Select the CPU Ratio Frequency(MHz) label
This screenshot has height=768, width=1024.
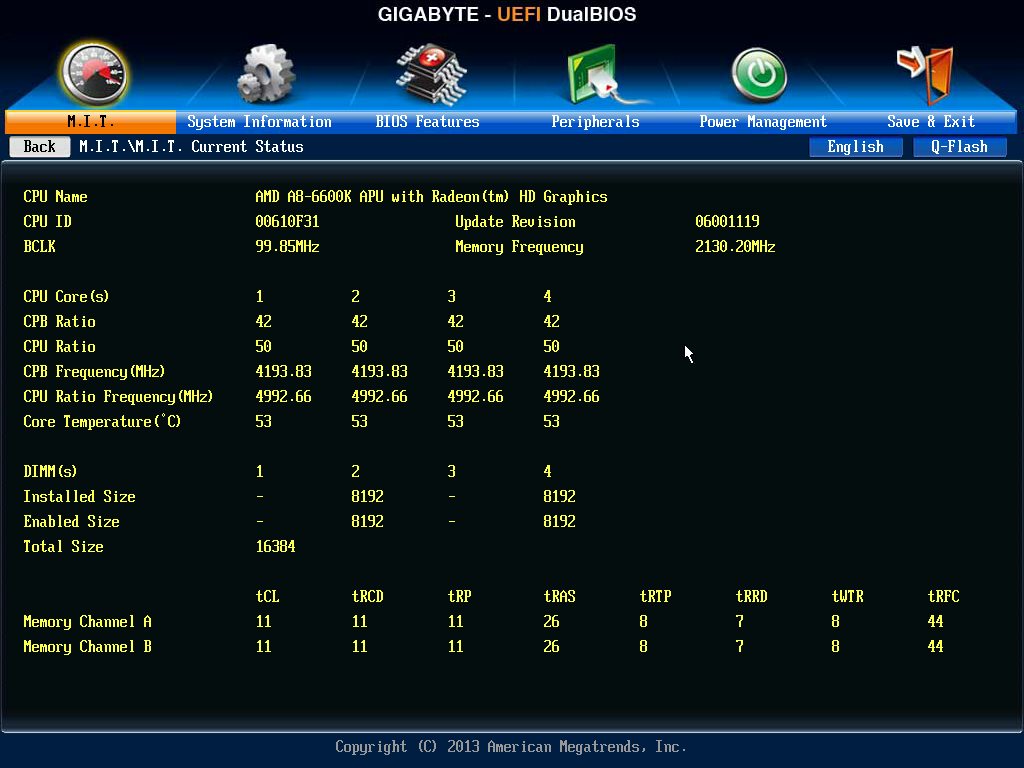118,396
